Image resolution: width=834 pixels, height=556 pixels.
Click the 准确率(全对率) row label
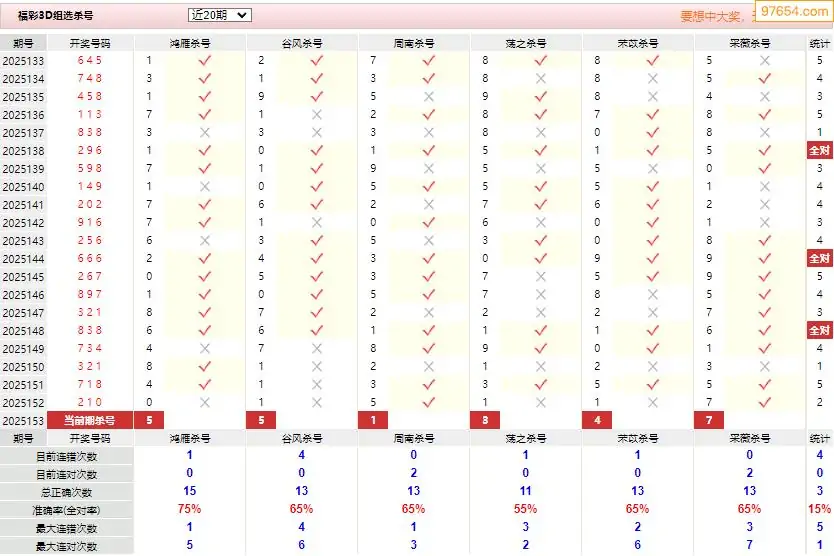[66, 511]
